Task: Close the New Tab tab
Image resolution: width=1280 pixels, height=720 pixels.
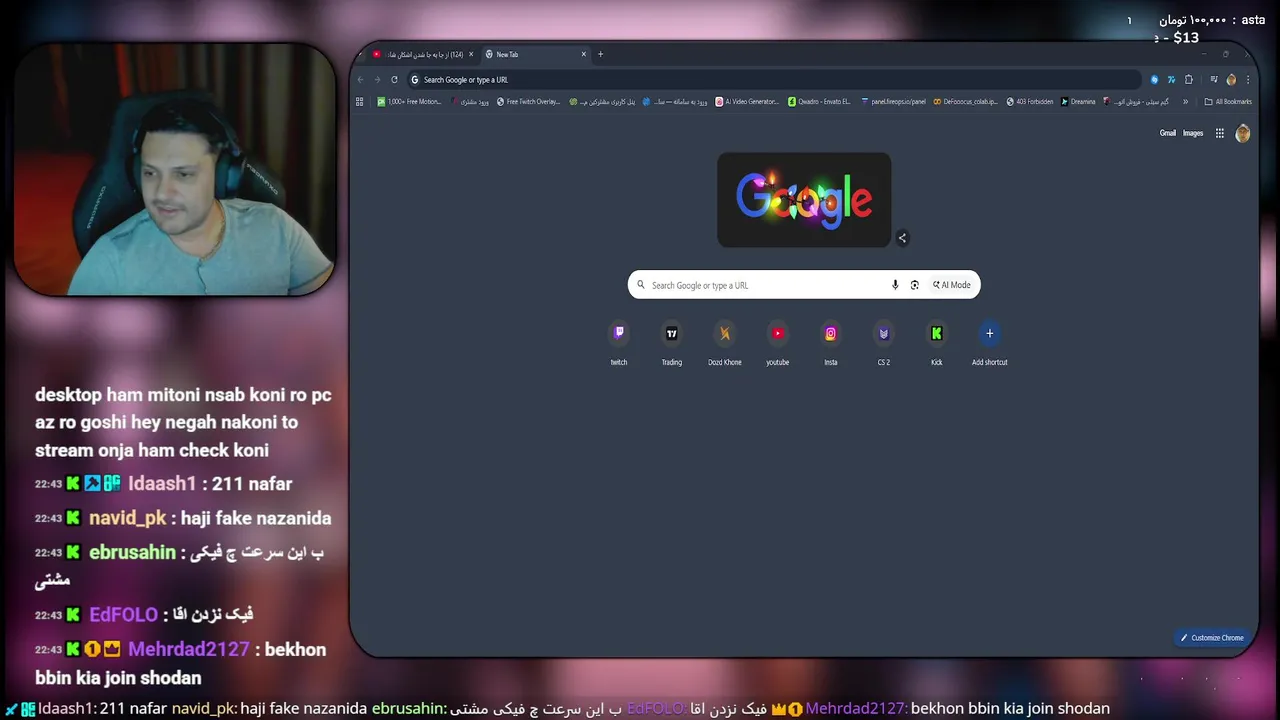Action: (x=584, y=54)
